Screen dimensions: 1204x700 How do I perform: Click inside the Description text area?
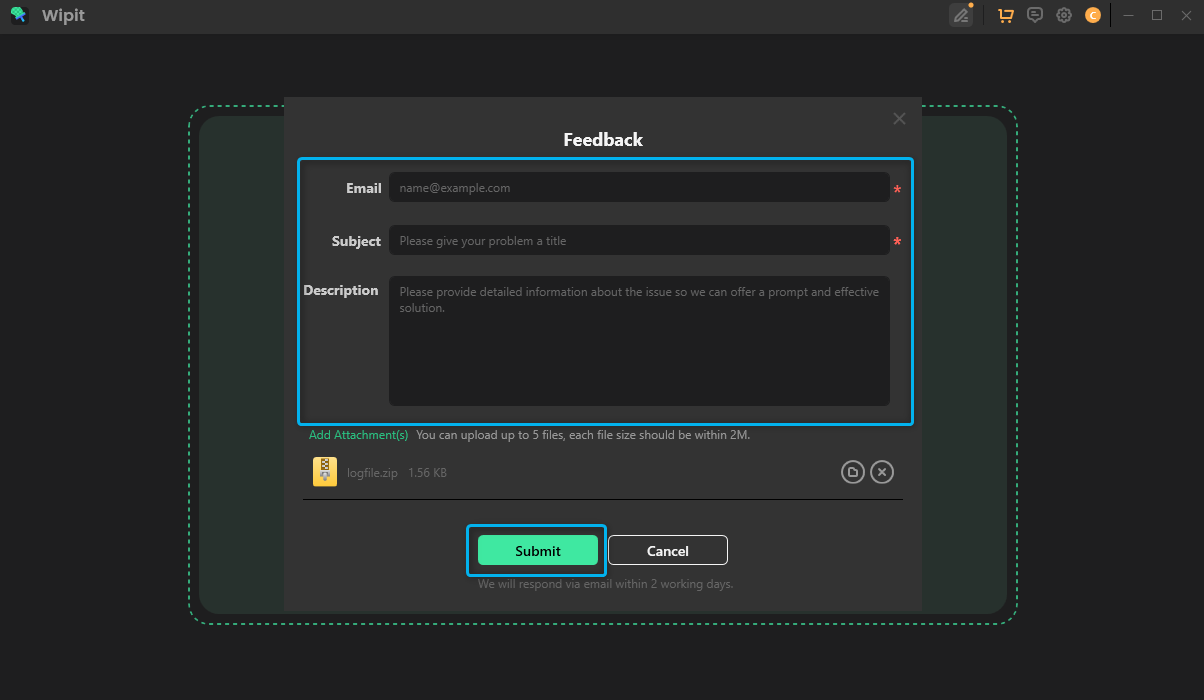tap(639, 340)
